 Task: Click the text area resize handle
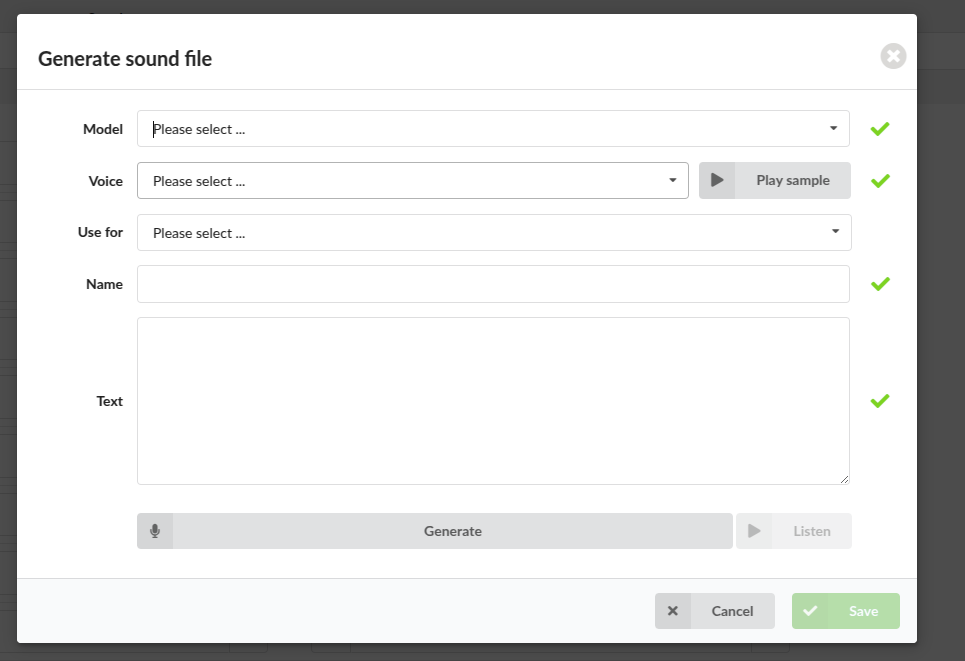[x=844, y=479]
